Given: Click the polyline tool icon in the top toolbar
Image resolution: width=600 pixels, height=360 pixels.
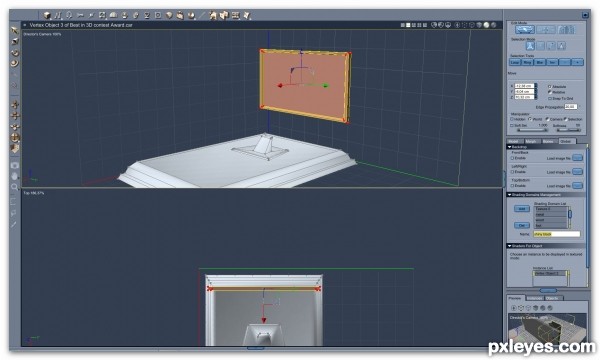Looking at the screenshot, I should [58, 15].
